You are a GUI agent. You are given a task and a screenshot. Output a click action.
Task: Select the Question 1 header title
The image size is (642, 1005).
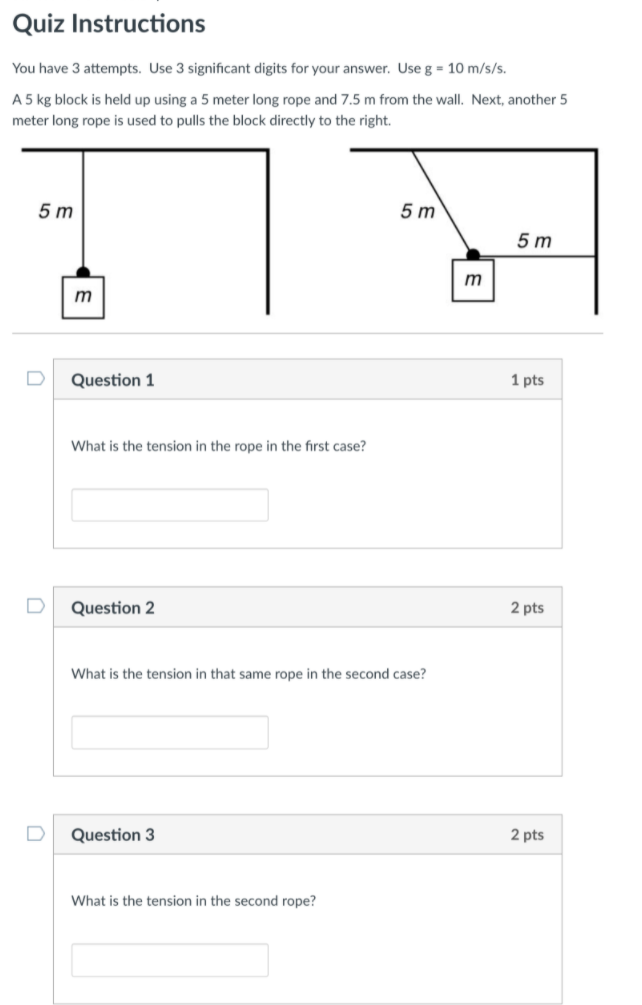113,380
